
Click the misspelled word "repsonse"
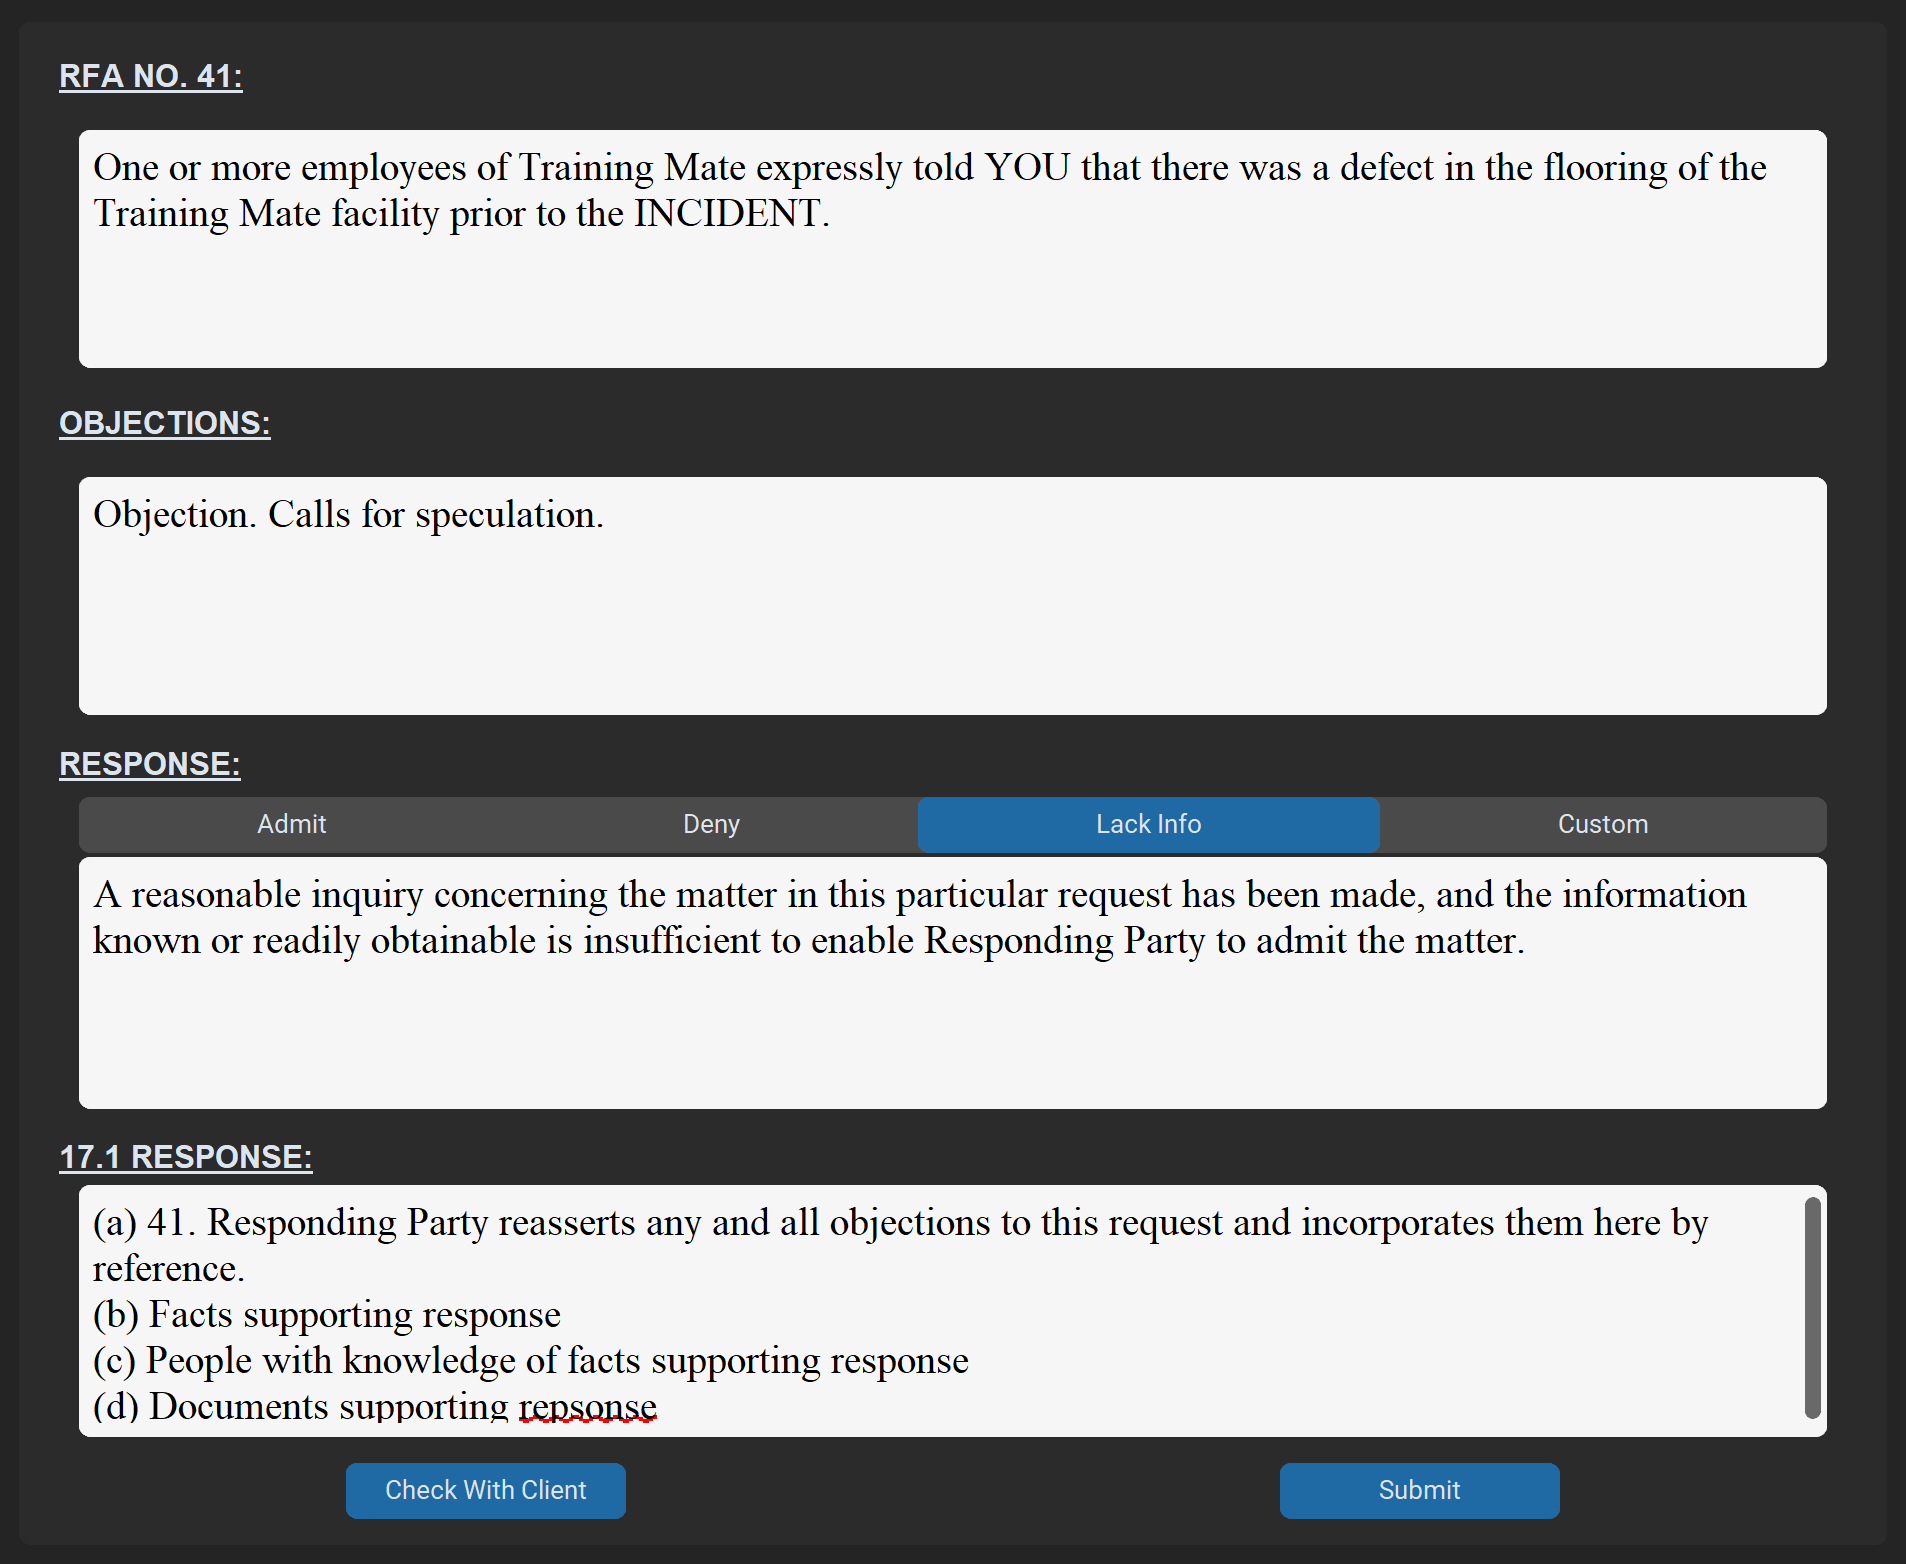(587, 1406)
